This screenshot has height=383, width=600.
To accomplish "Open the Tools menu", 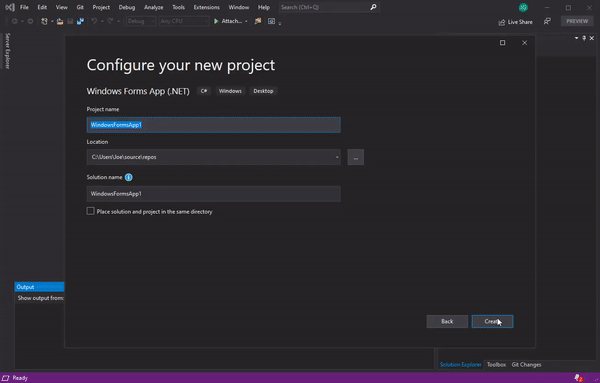I will coord(178,7).
